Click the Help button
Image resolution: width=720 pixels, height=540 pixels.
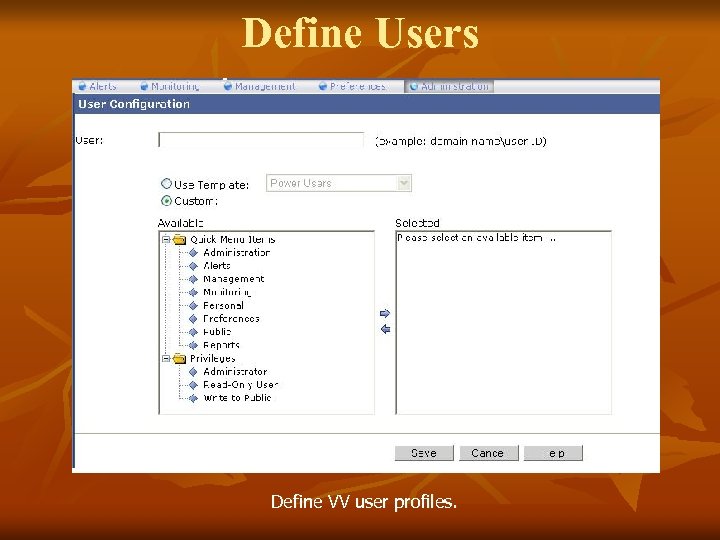553,453
